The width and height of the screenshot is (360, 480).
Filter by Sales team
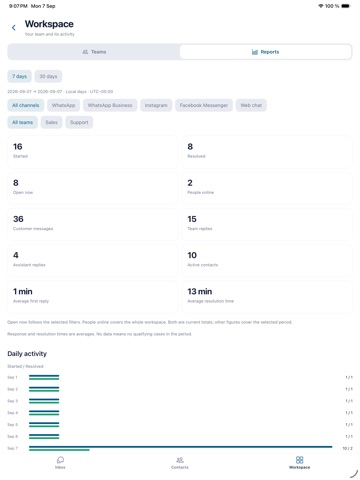pos(52,122)
